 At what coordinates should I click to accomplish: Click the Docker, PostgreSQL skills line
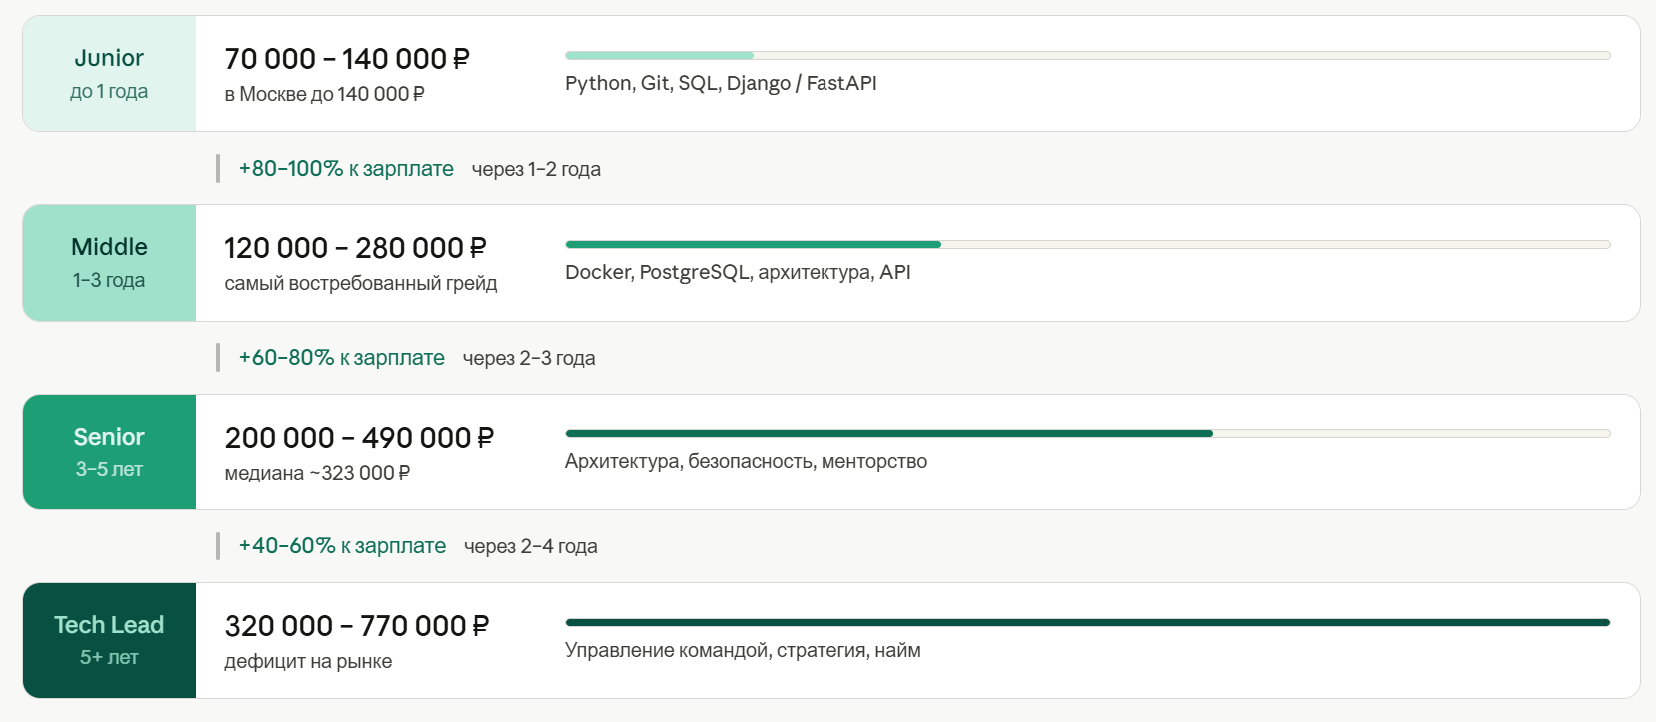click(x=737, y=272)
